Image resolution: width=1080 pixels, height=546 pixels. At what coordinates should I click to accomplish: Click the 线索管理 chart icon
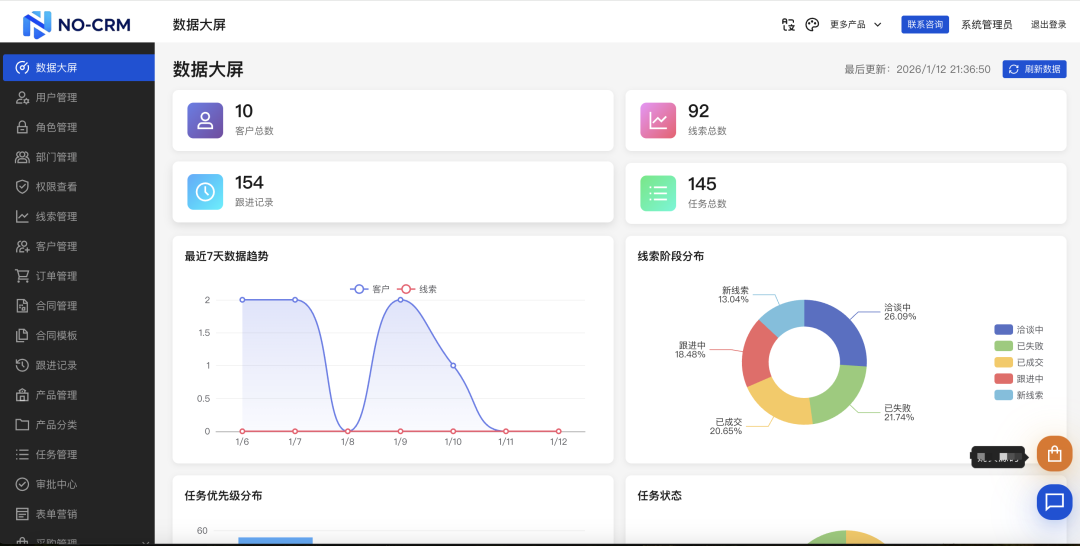pos(22,216)
